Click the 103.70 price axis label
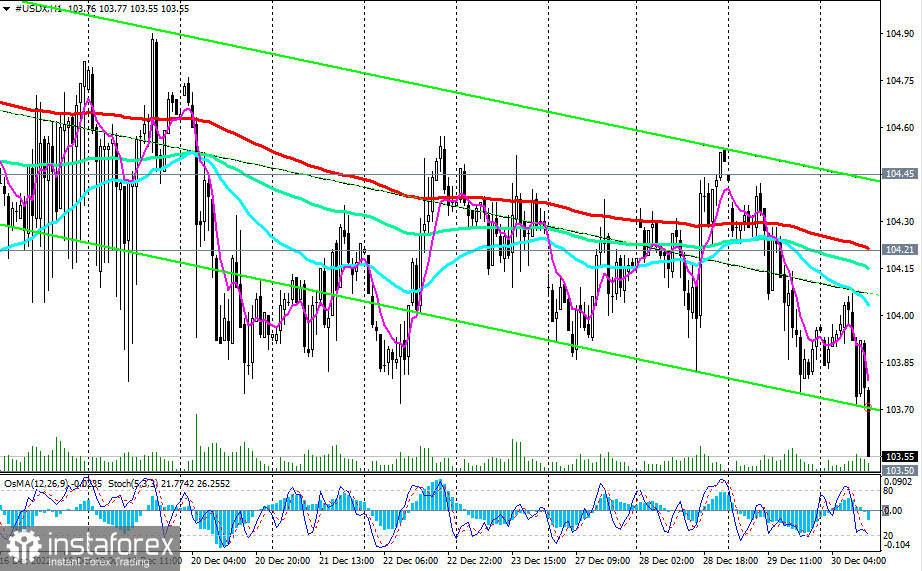This screenshot has height=571, width=922. point(900,410)
